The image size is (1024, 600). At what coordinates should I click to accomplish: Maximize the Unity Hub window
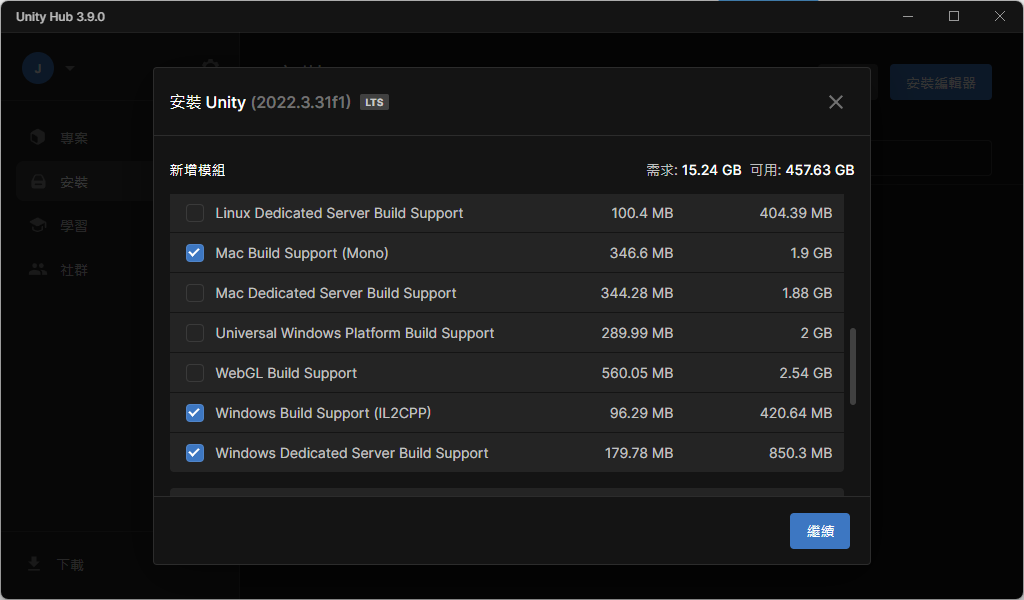click(x=953, y=16)
